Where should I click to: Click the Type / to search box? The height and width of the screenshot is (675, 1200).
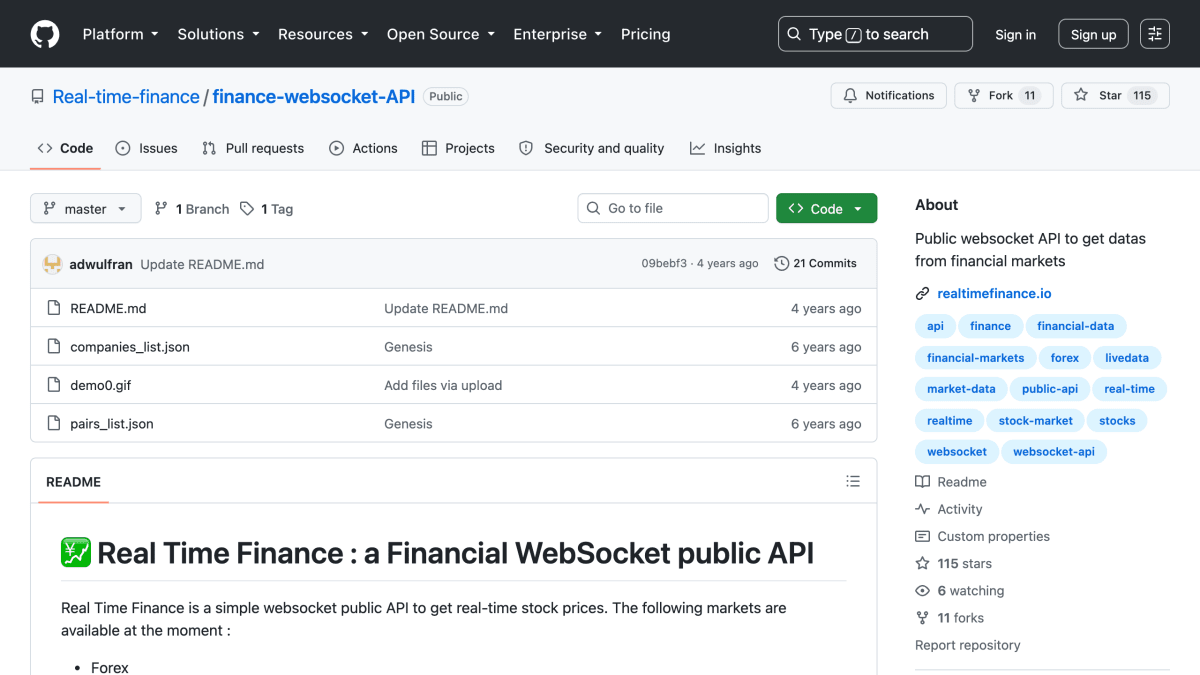click(875, 34)
